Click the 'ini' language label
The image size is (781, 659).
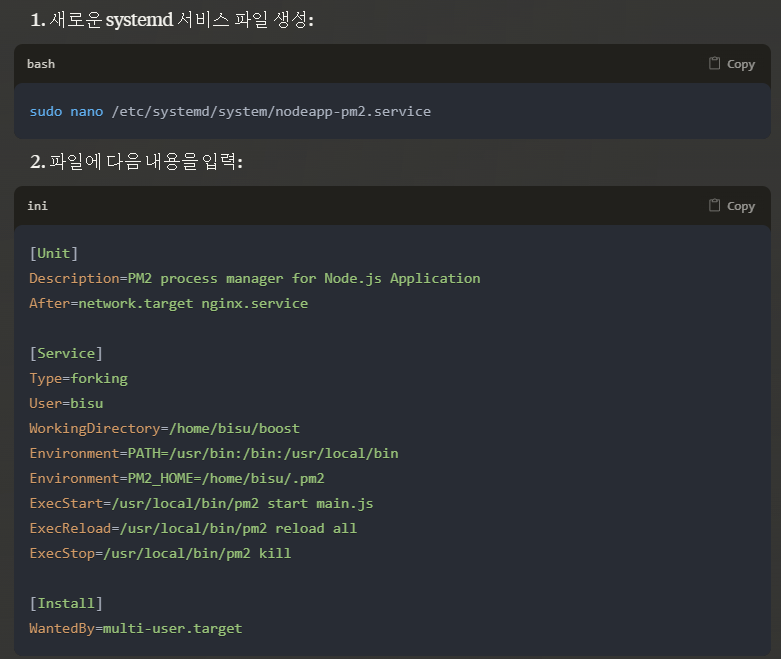(37, 206)
